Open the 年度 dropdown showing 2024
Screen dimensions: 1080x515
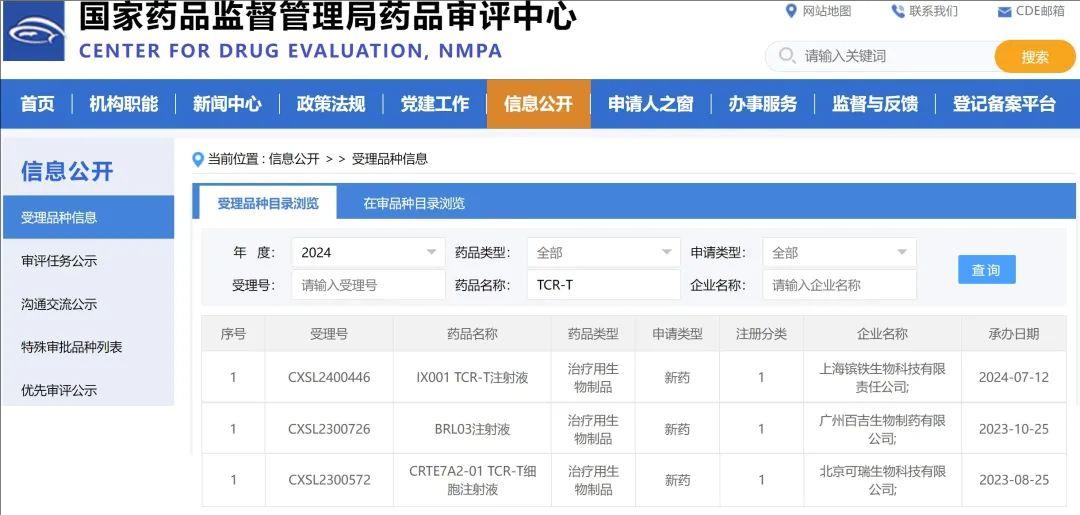click(x=368, y=253)
